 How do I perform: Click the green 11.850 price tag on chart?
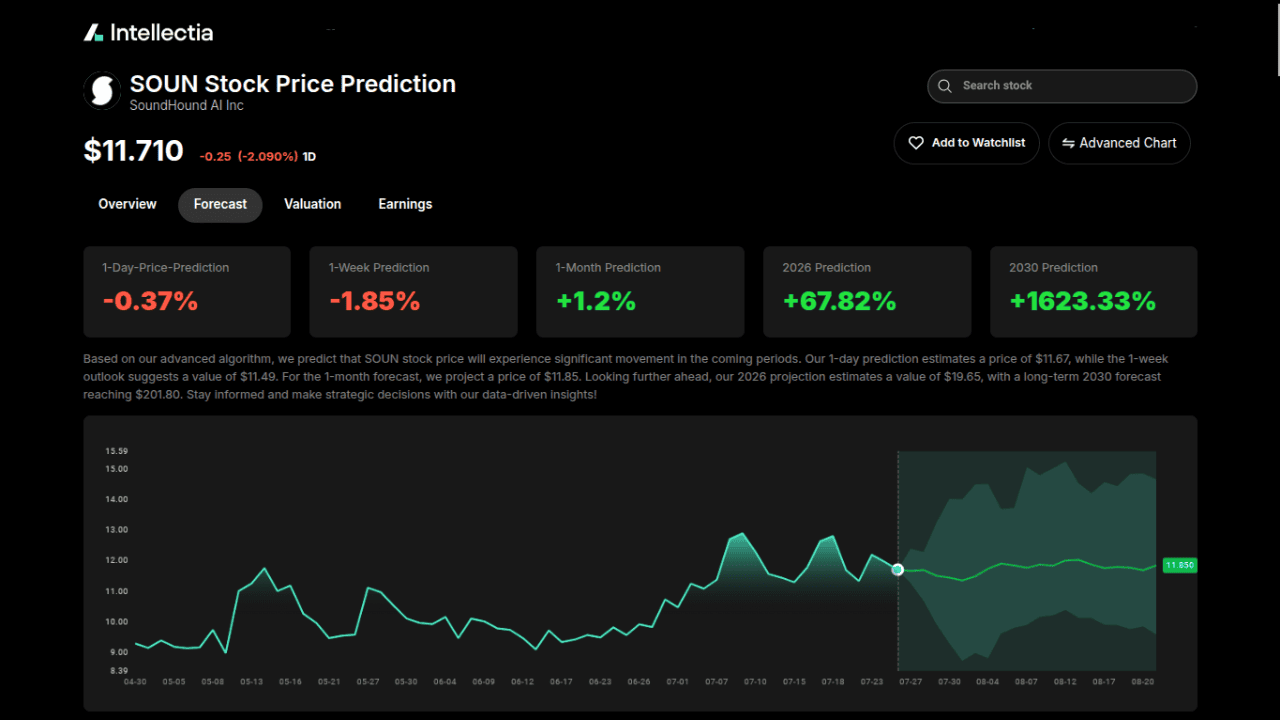point(1180,565)
